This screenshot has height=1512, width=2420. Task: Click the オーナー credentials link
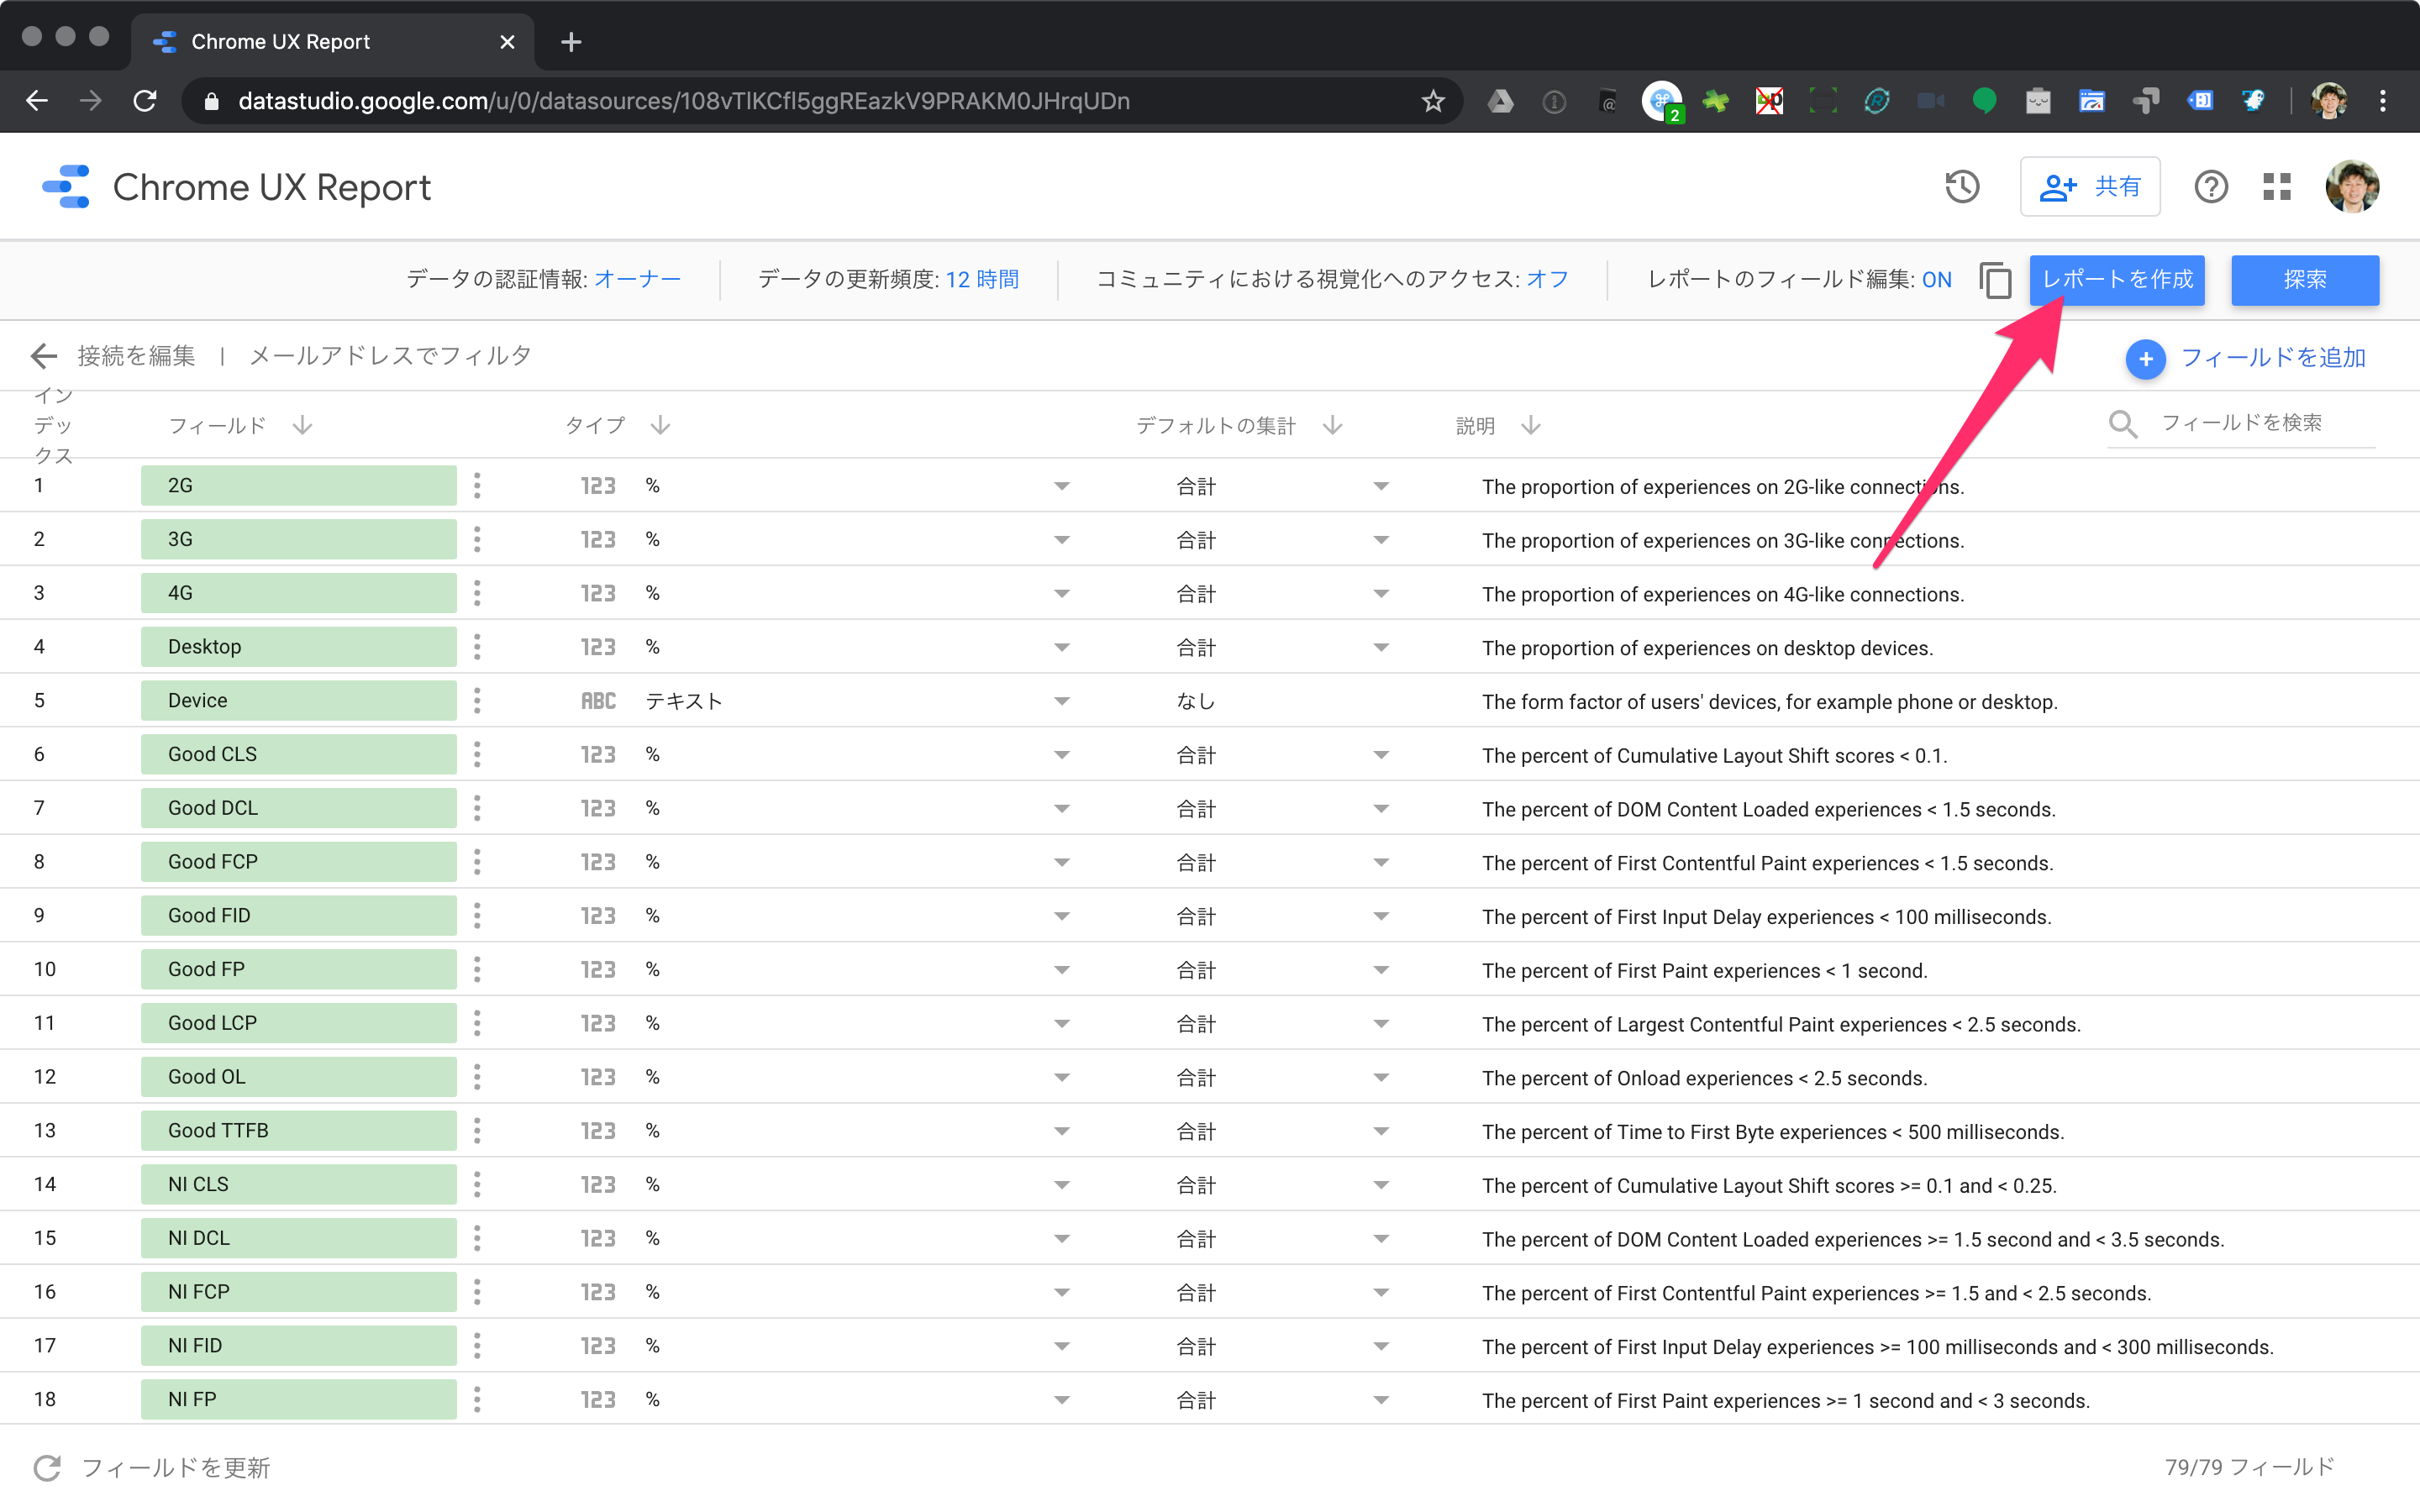click(x=638, y=280)
